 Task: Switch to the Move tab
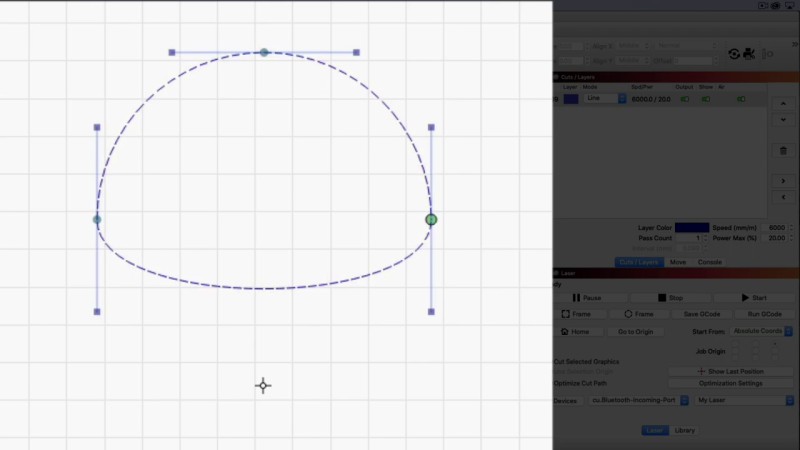tap(678, 262)
